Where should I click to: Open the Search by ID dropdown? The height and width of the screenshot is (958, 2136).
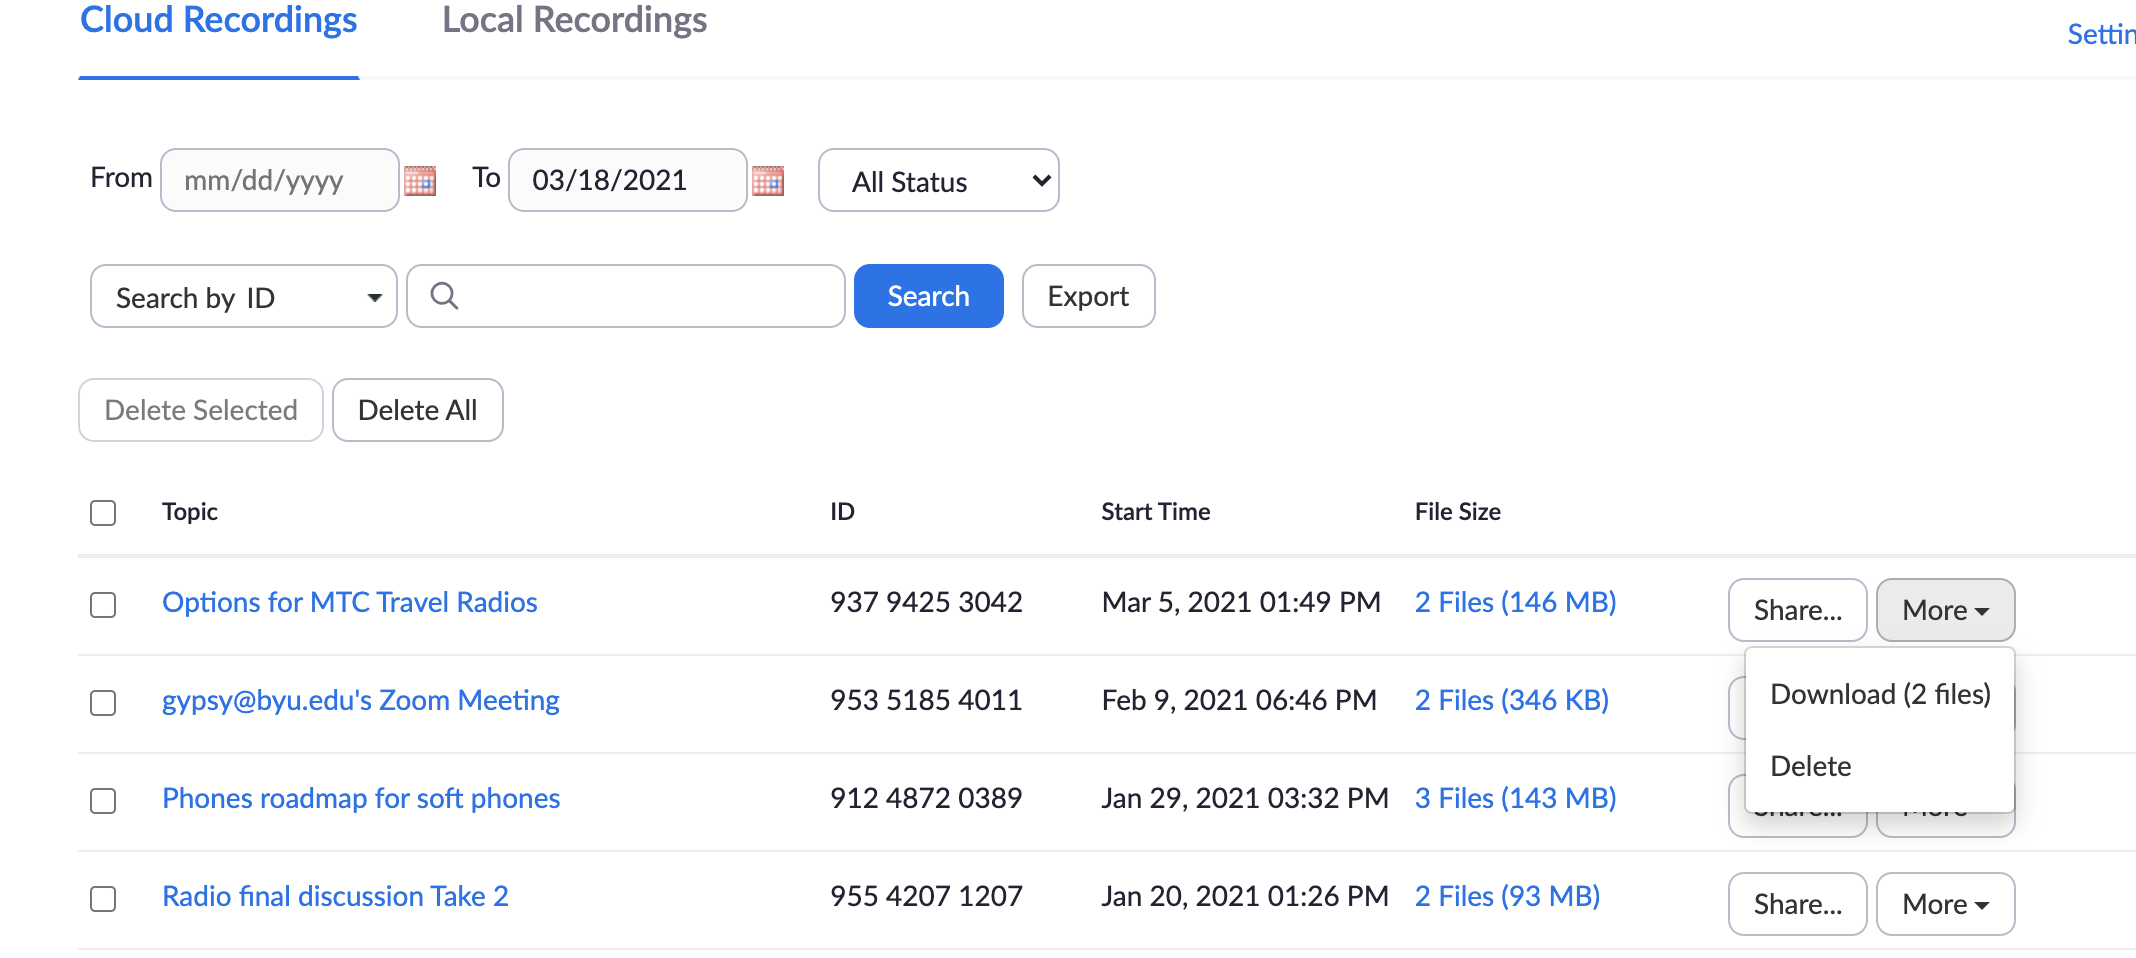pos(243,297)
